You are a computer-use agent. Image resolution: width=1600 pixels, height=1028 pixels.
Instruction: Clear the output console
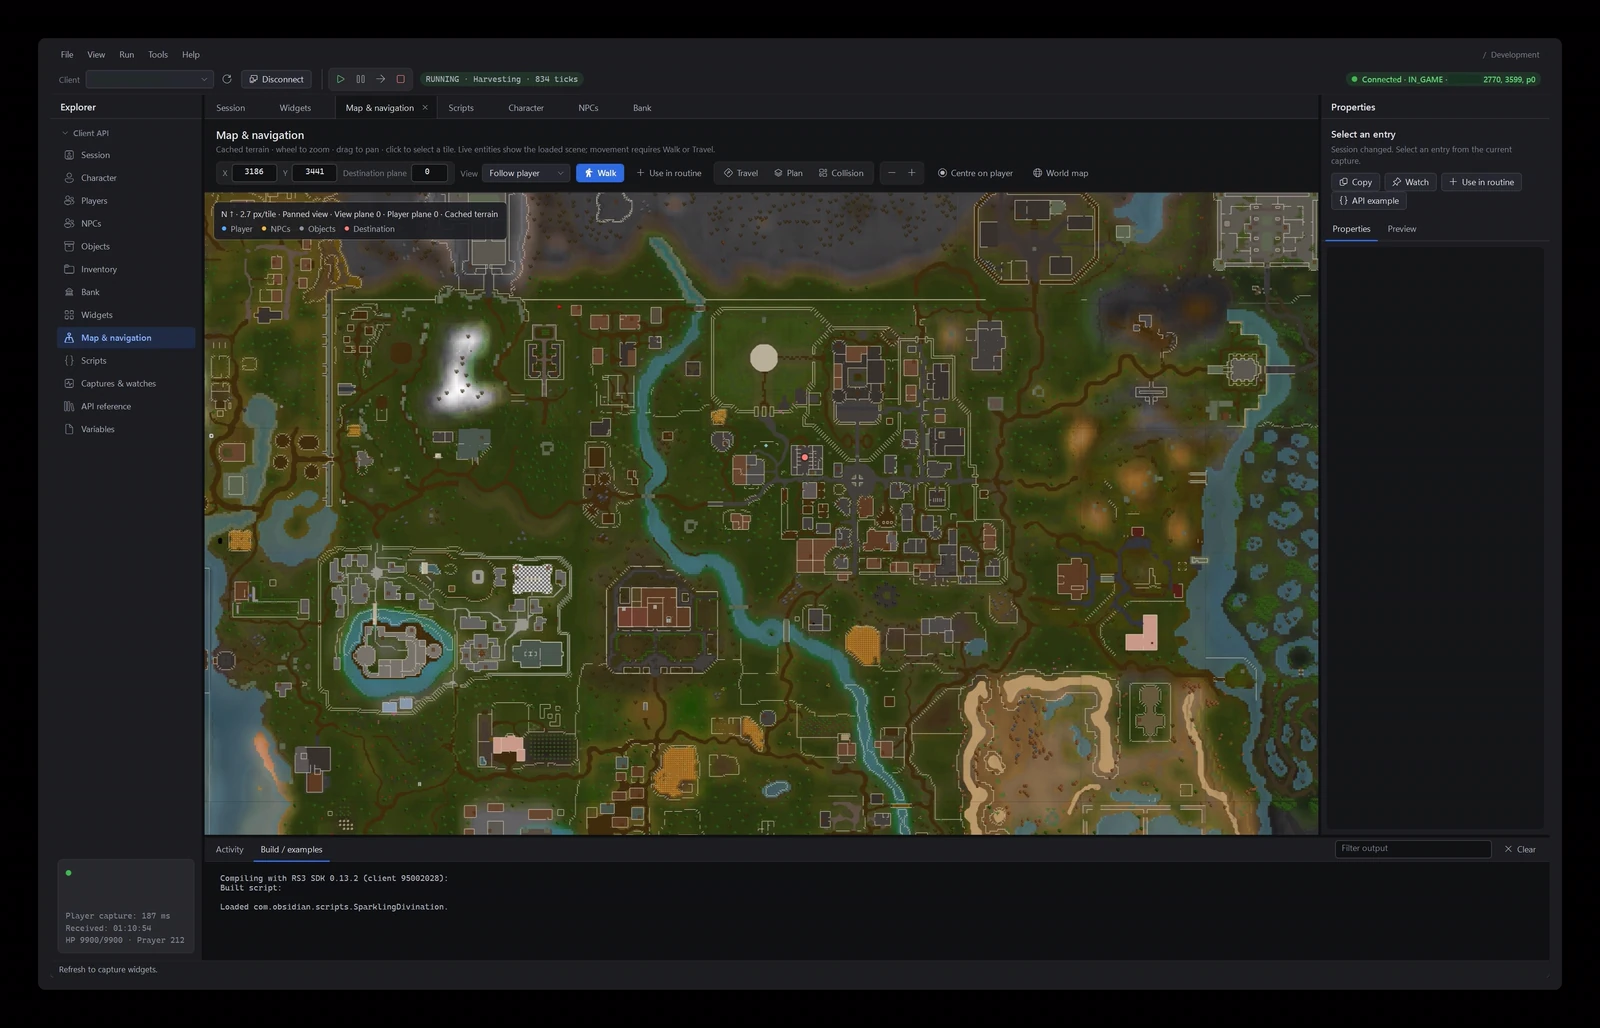pyautogui.click(x=1520, y=849)
